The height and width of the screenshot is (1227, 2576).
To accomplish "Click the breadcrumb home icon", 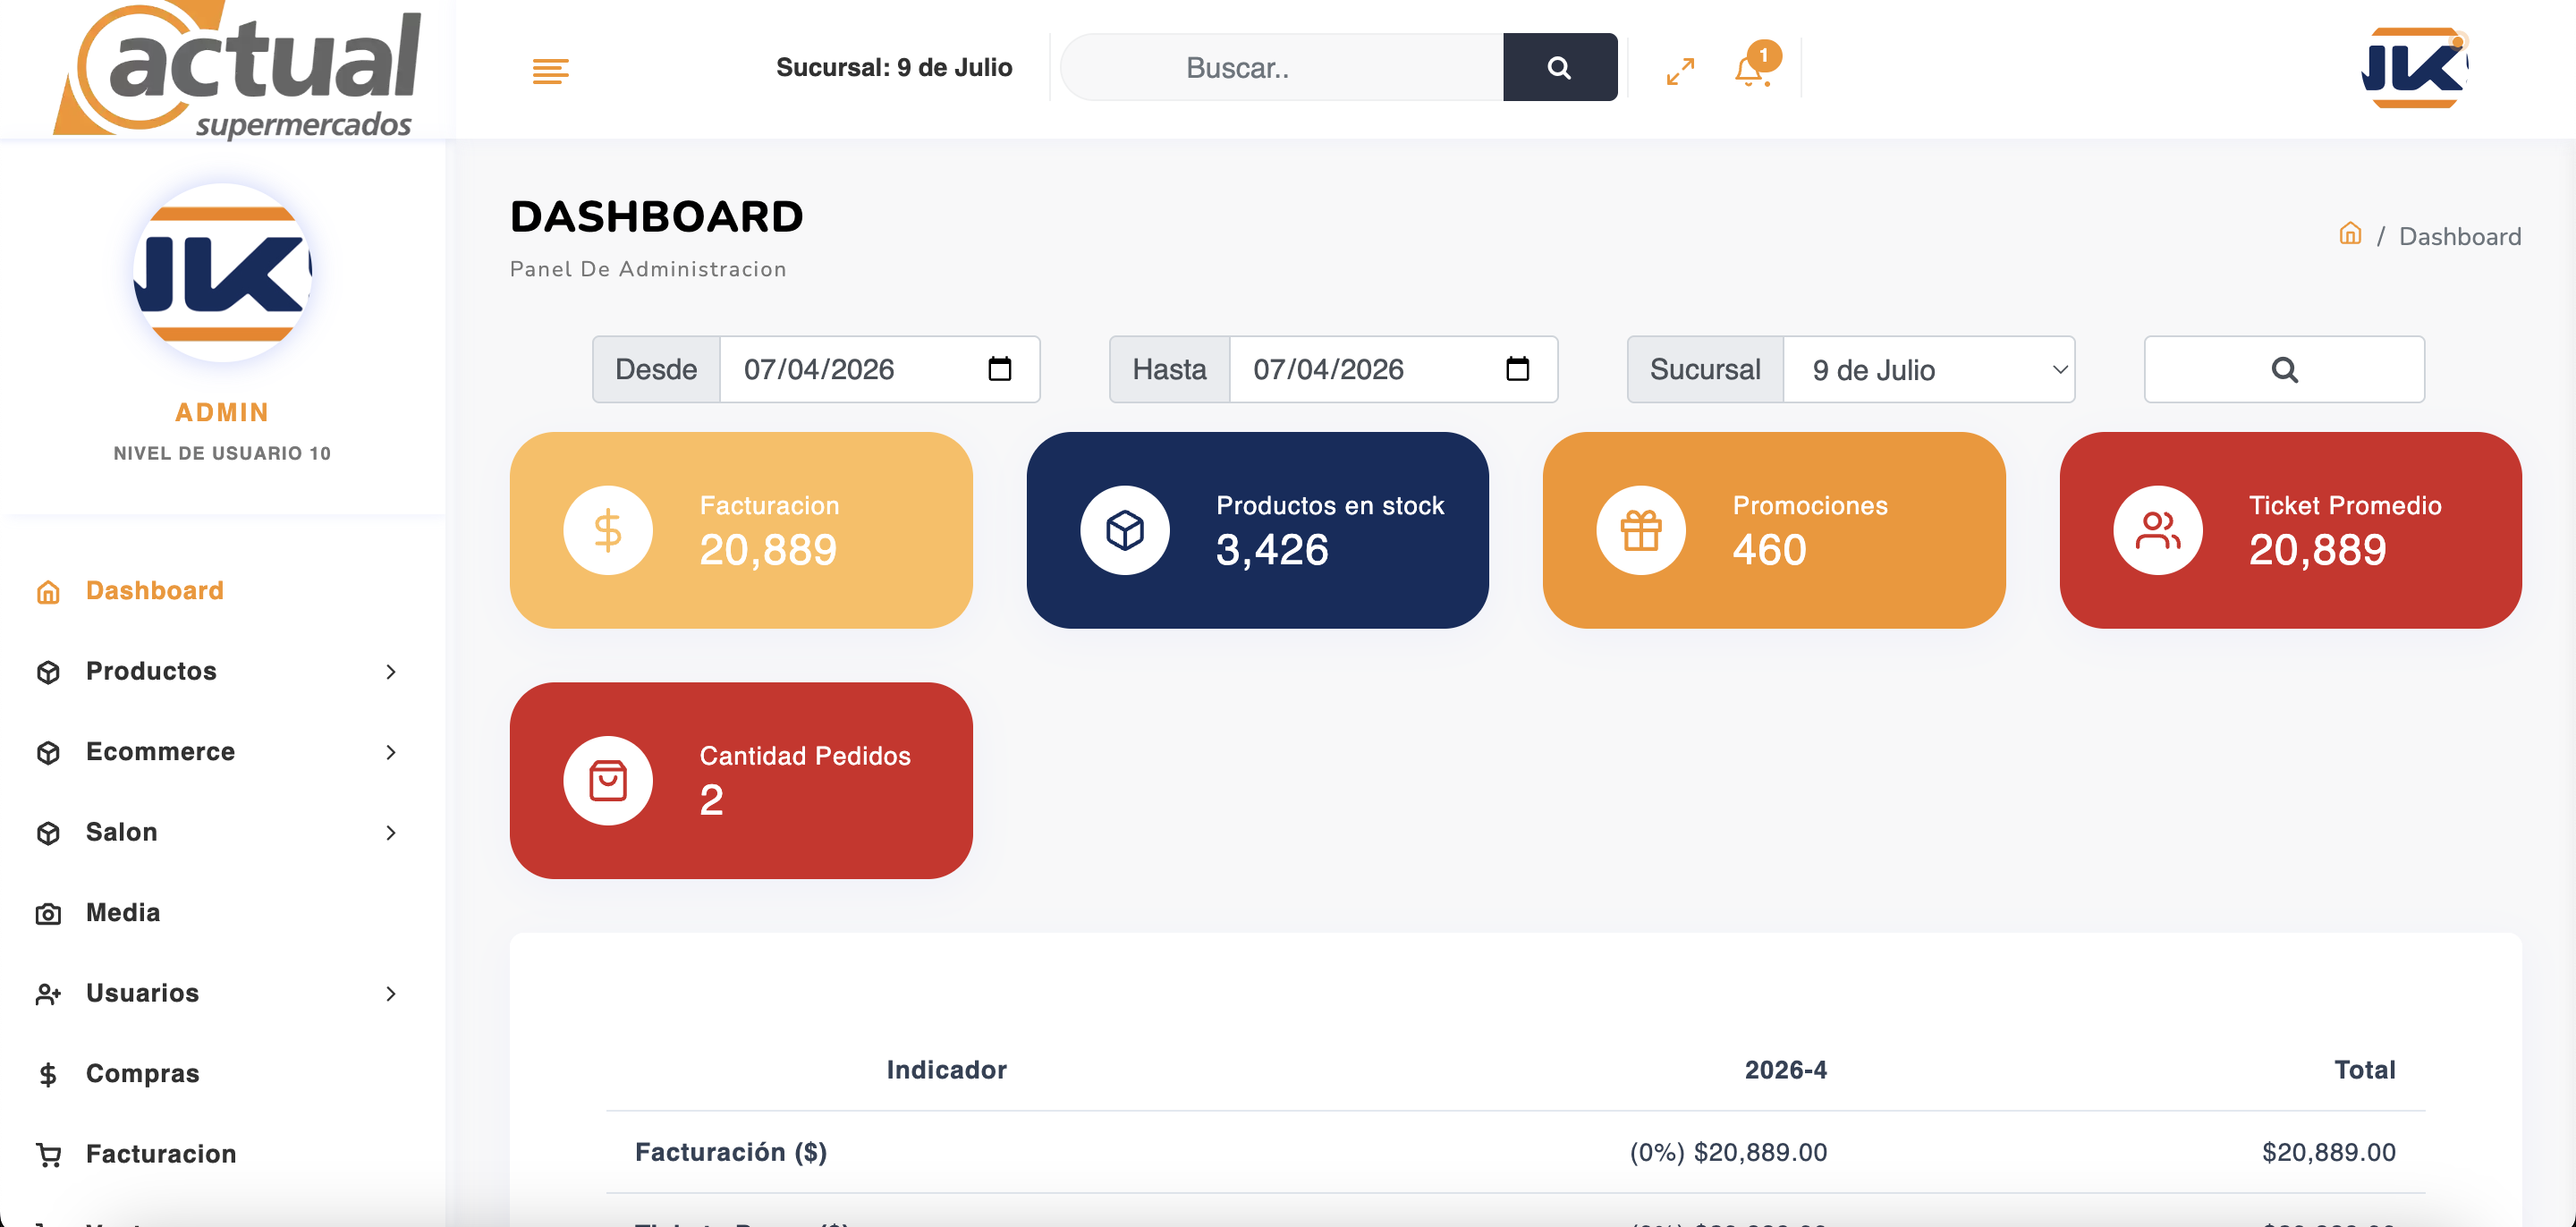I will 2349,235.
